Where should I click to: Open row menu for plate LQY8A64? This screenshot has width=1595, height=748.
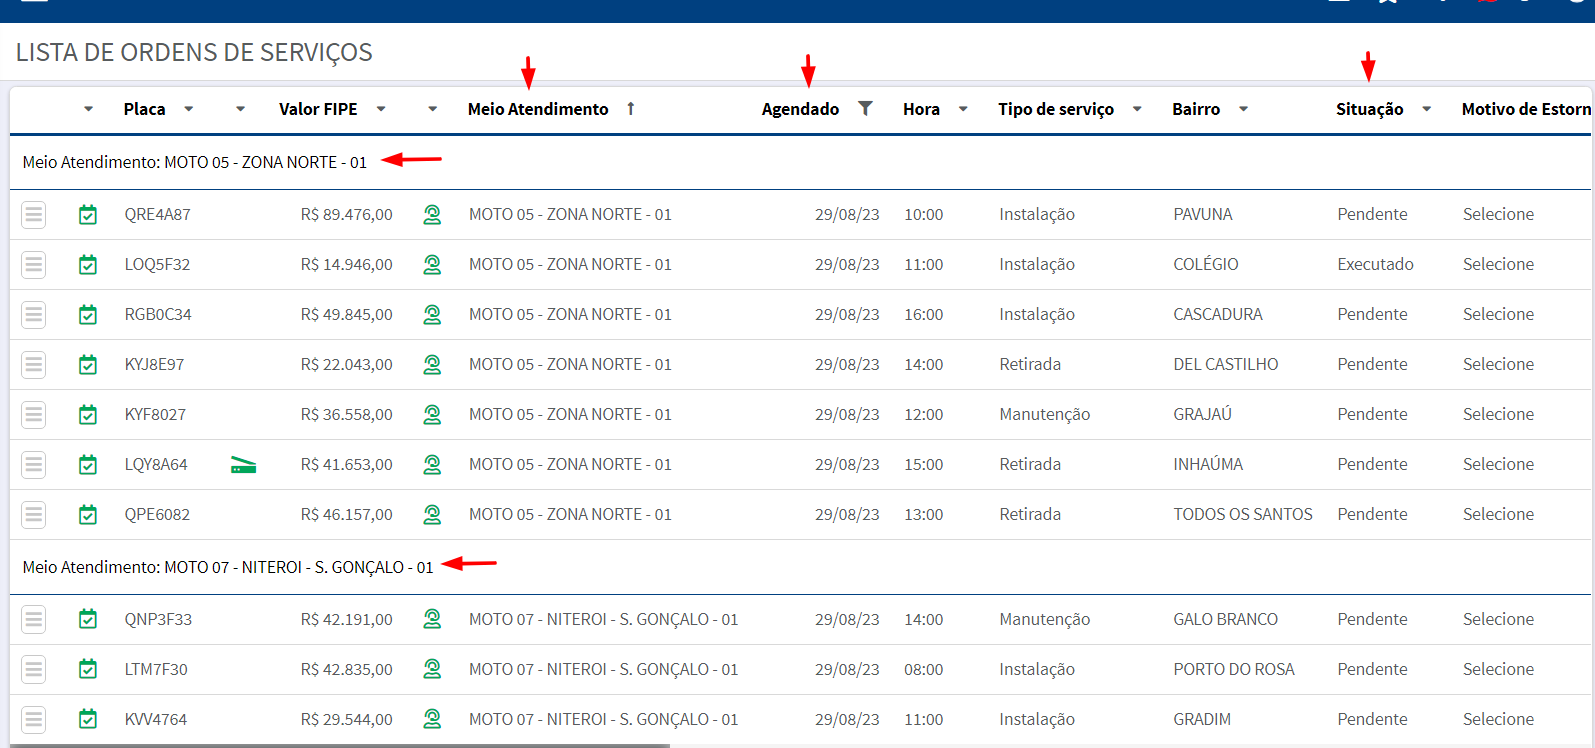click(x=34, y=464)
